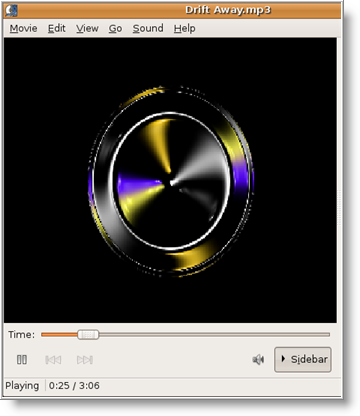Pause the playing track
Image resolution: width=360 pixels, height=416 pixels.
[x=22, y=360]
